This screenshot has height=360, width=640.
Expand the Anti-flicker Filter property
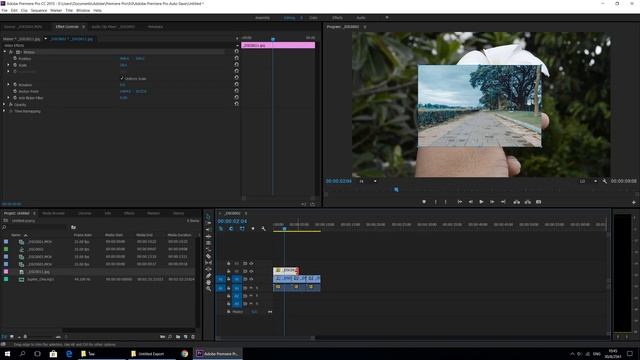[x=8, y=98]
